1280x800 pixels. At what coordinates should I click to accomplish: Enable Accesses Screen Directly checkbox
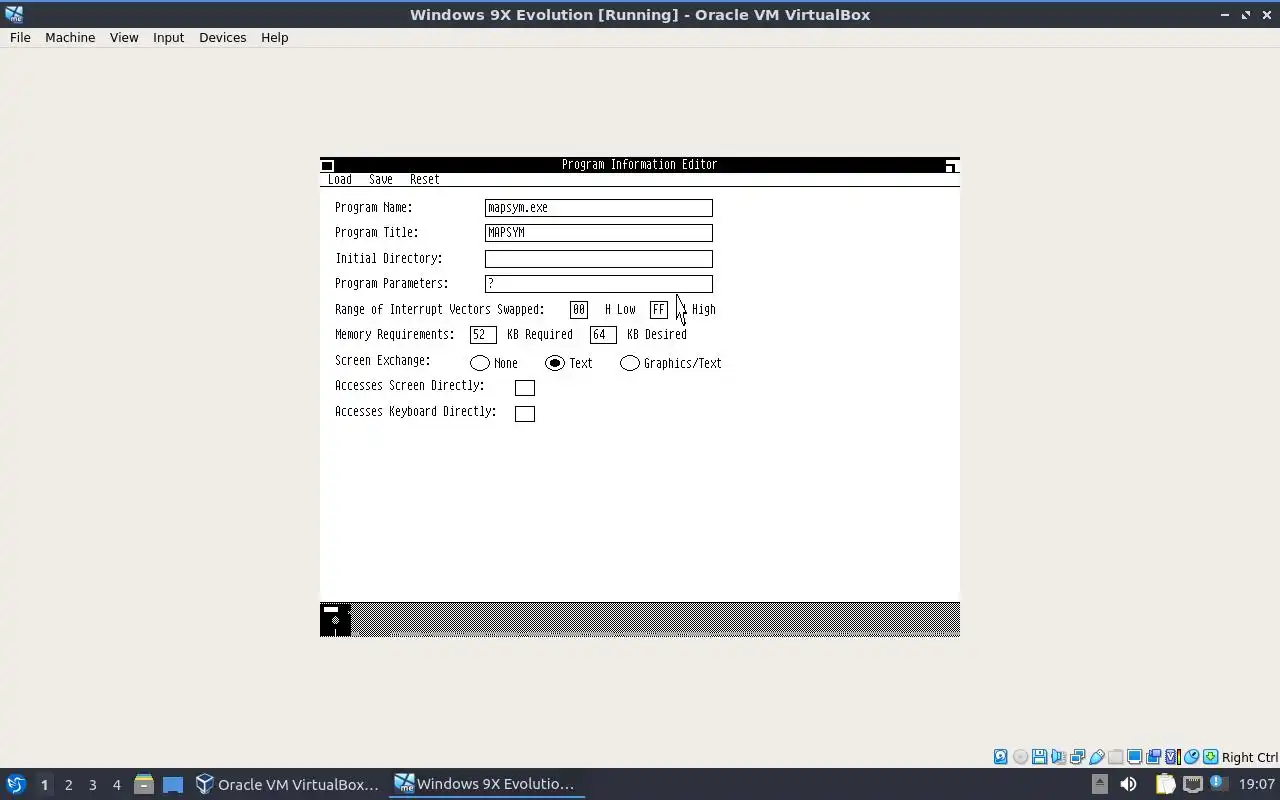(525, 388)
